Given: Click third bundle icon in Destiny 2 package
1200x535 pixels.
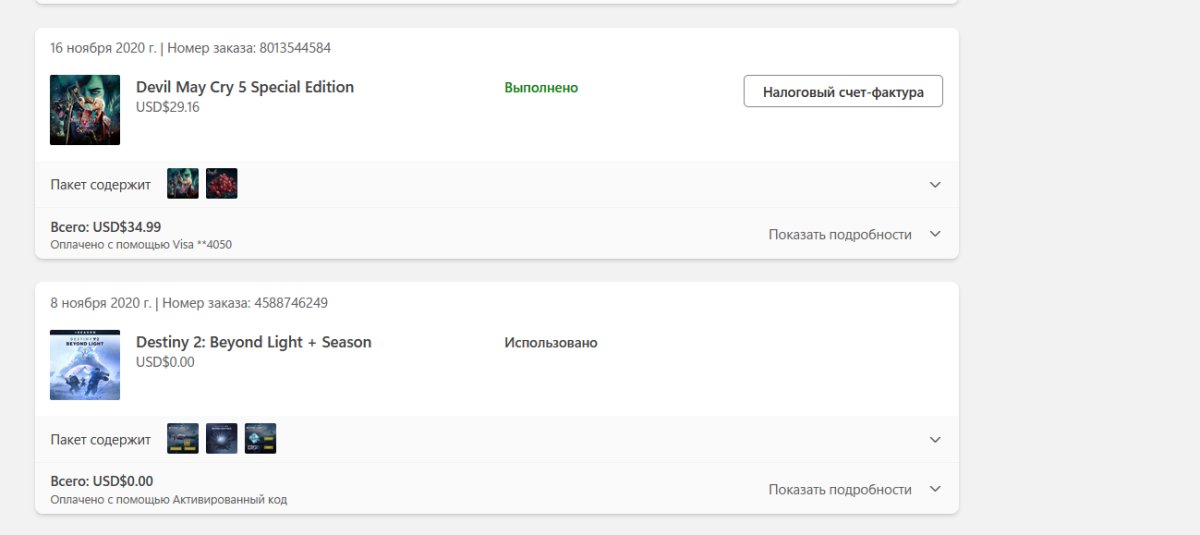Looking at the screenshot, I should pyautogui.click(x=260, y=439).
